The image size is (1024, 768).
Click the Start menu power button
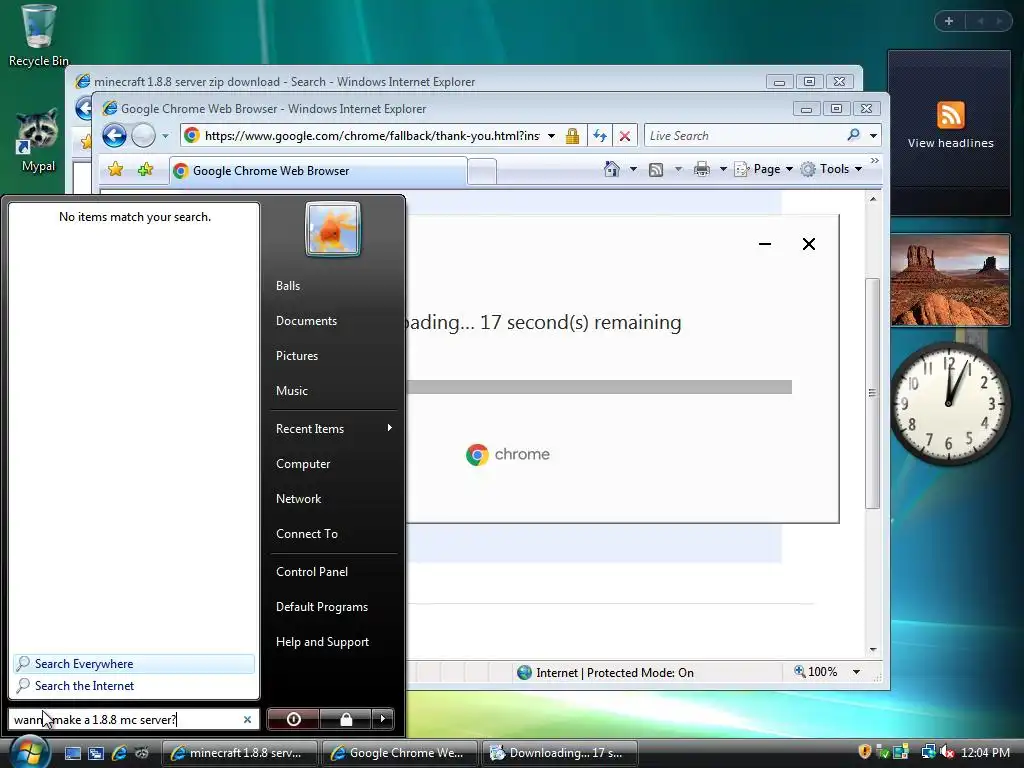[293, 719]
